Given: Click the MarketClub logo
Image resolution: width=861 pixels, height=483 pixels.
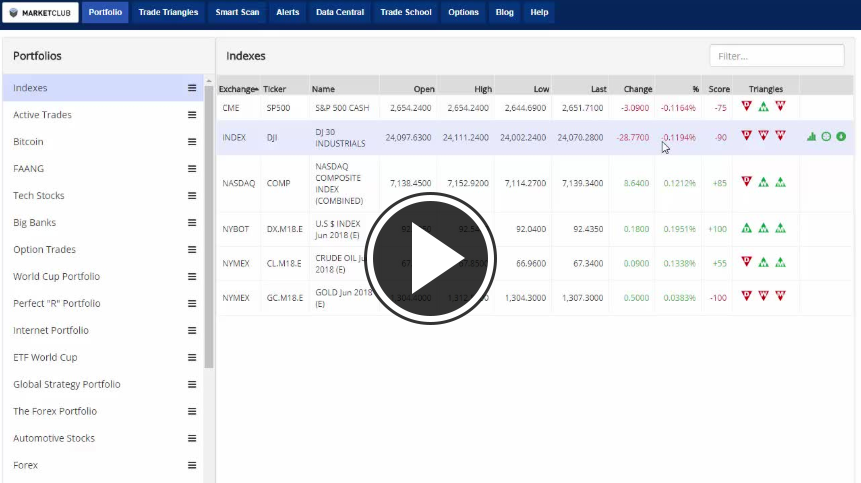Looking at the screenshot, I should pyautogui.click(x=41, y=12).
